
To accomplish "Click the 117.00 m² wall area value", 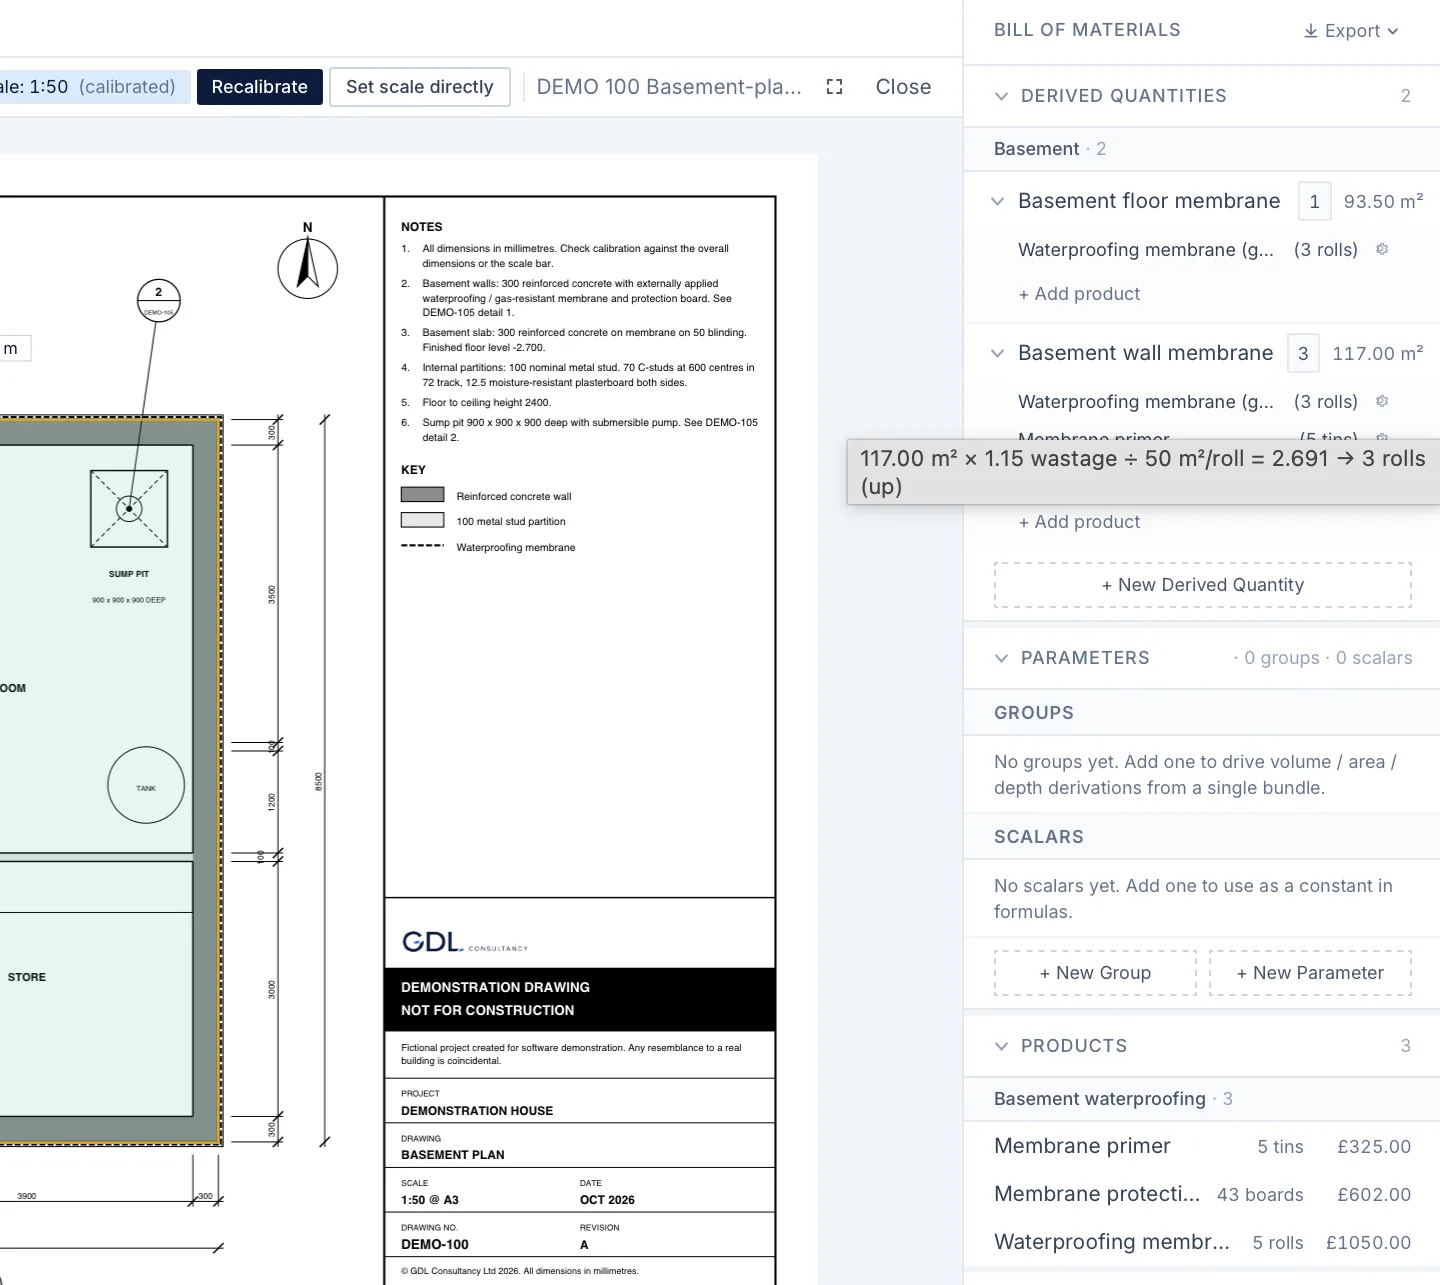I will 1378,353.
